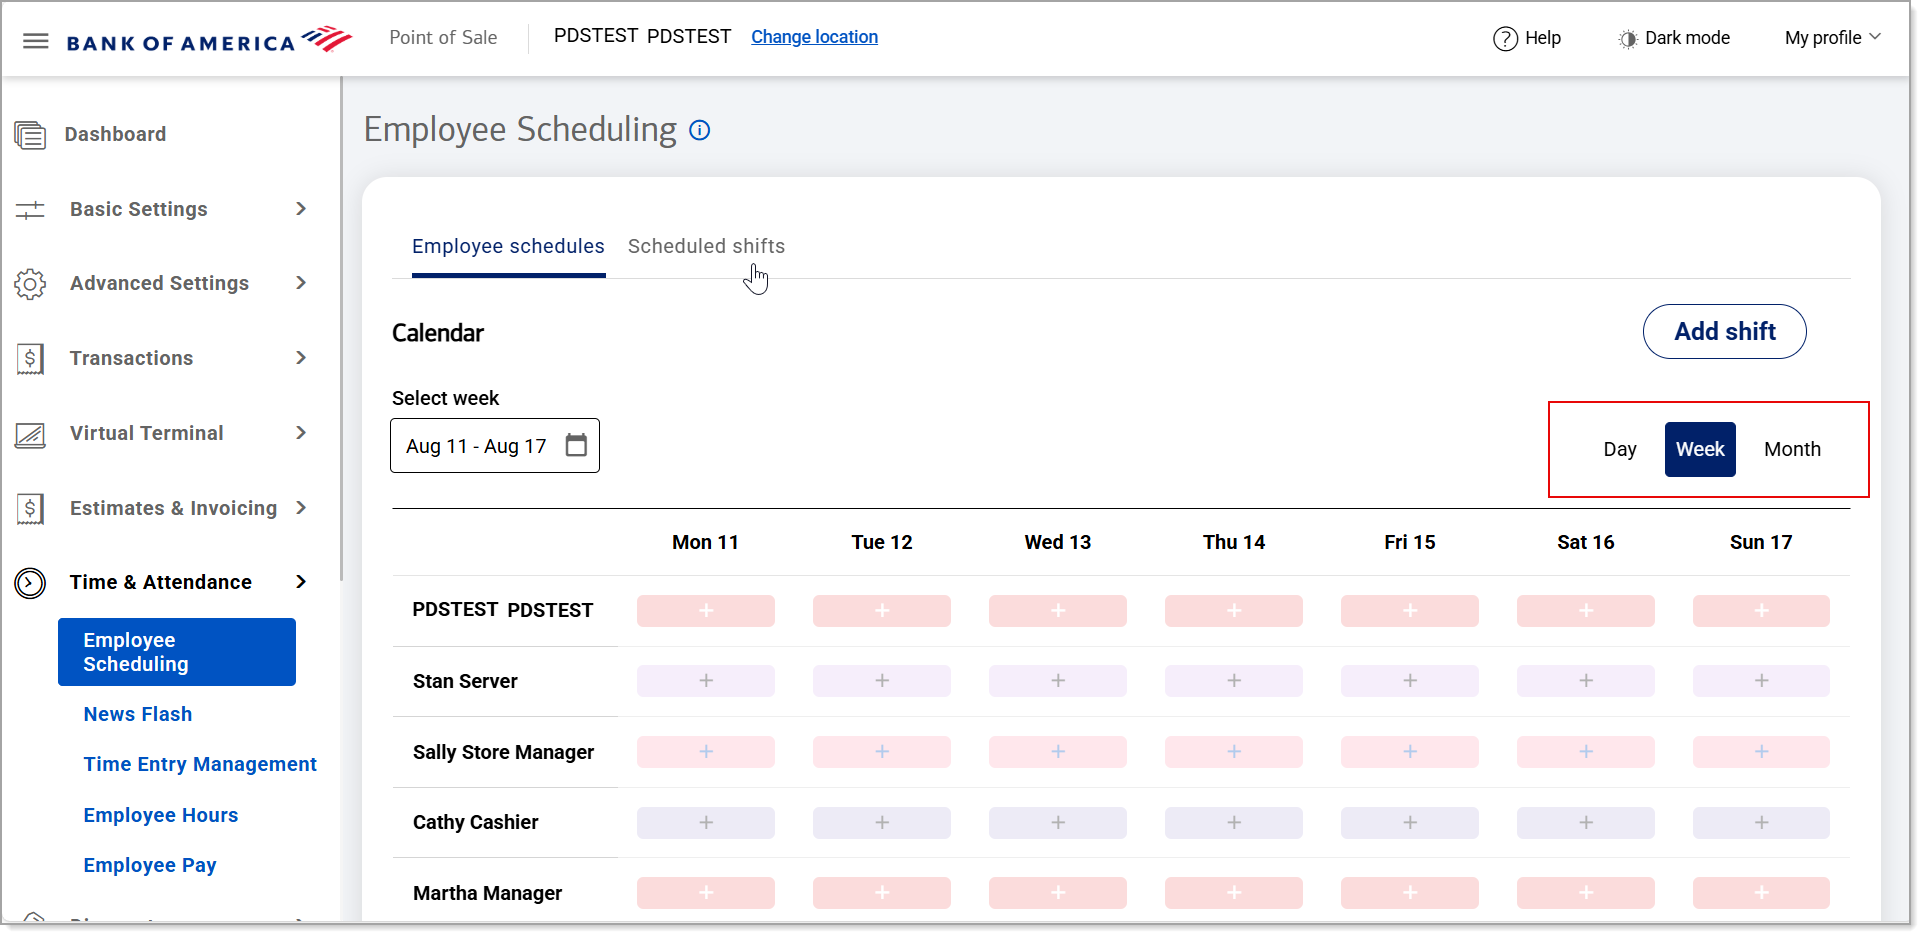Click the Bank of America logo
Image resolution: width=1923 pixels, height=937 pixels.
[x=209, y=40]
